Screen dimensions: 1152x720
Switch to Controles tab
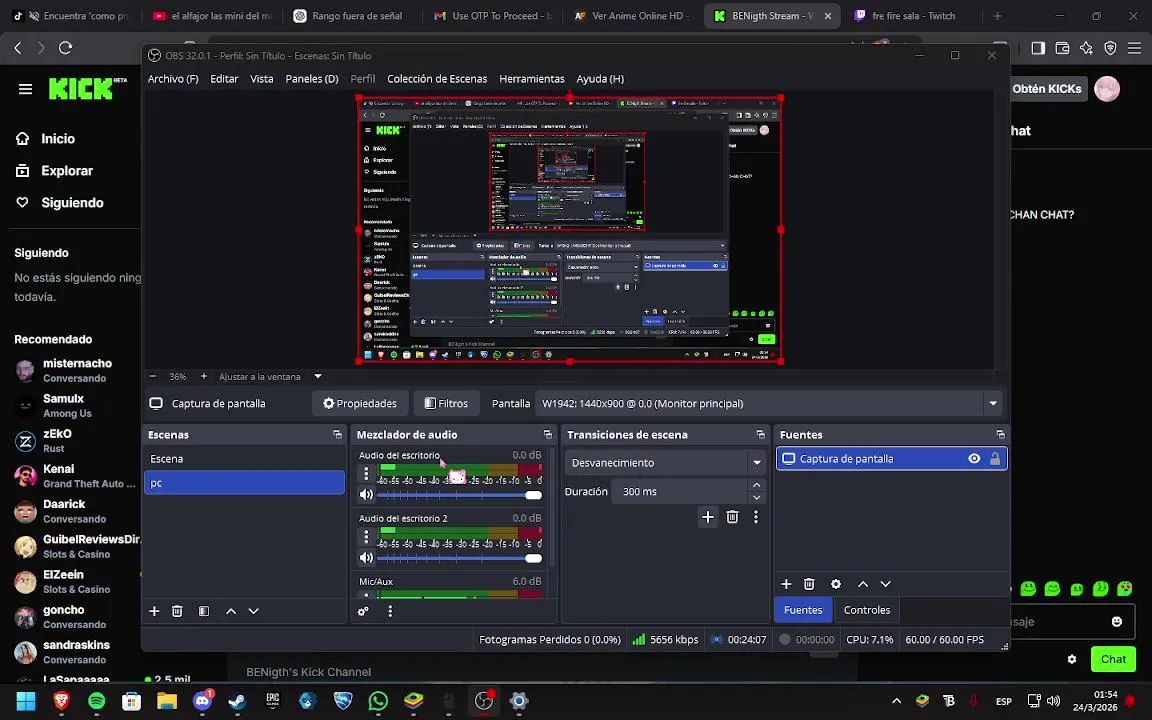(x=867, y=610)
